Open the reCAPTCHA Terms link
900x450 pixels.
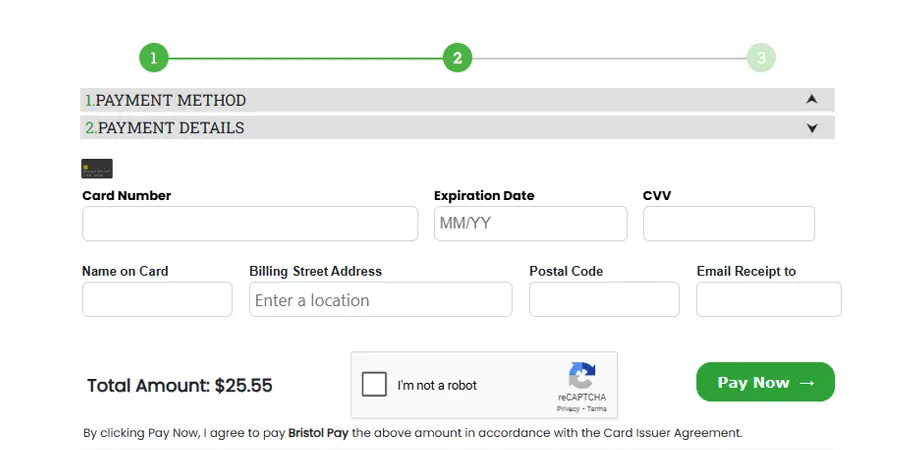pyautogui.click(x=596, y=409)
